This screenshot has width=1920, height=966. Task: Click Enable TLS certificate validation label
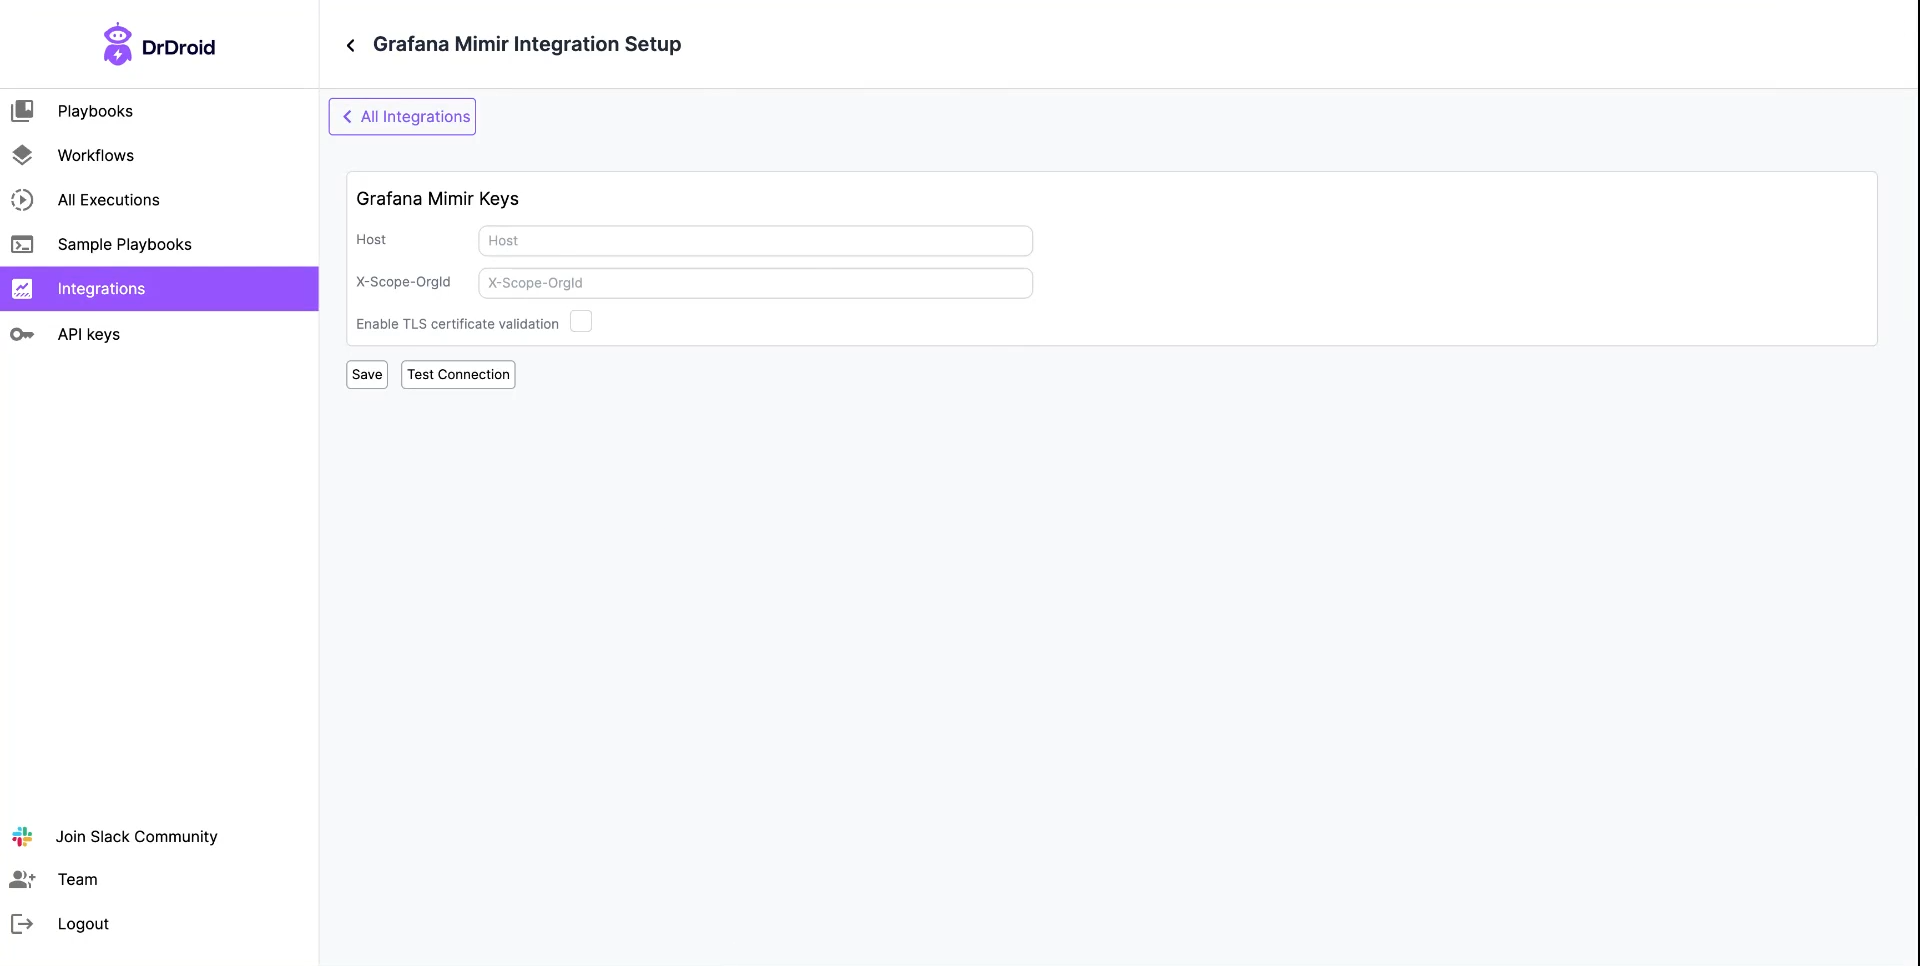pyautogui.click(x=457, y=324)
